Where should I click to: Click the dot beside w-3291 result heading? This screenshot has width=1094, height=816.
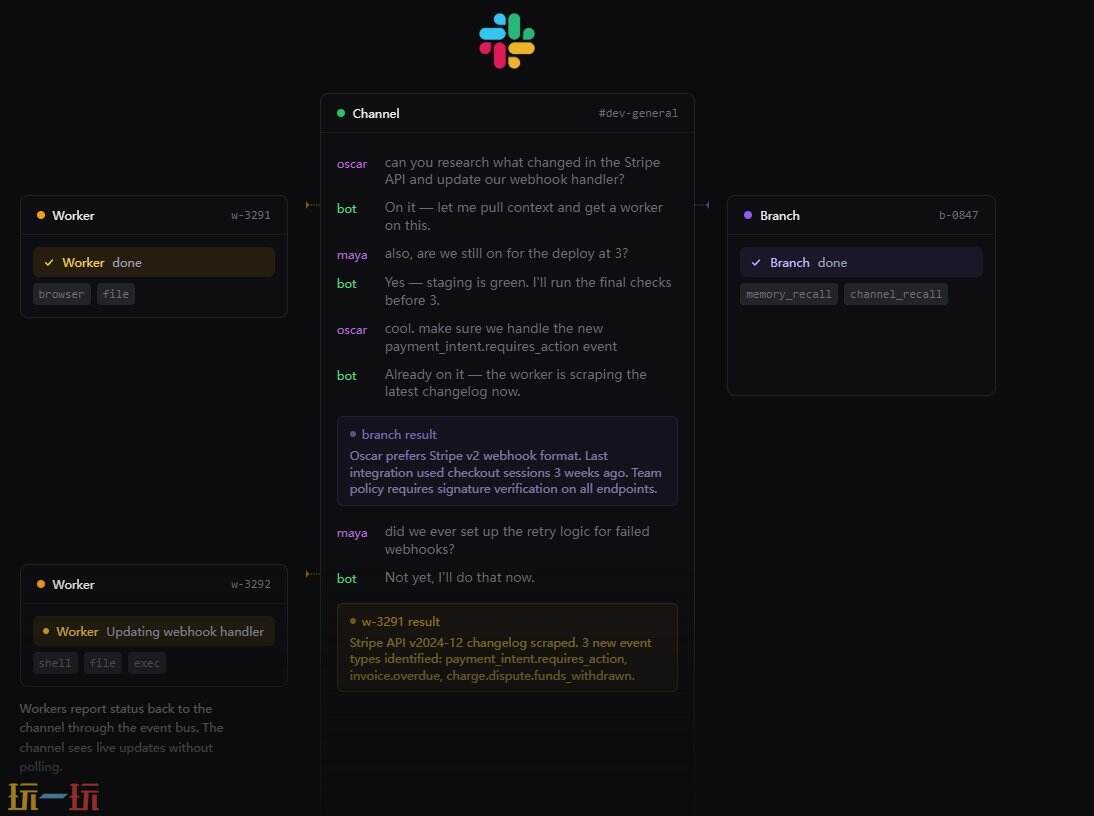click(x=353, y=621)
